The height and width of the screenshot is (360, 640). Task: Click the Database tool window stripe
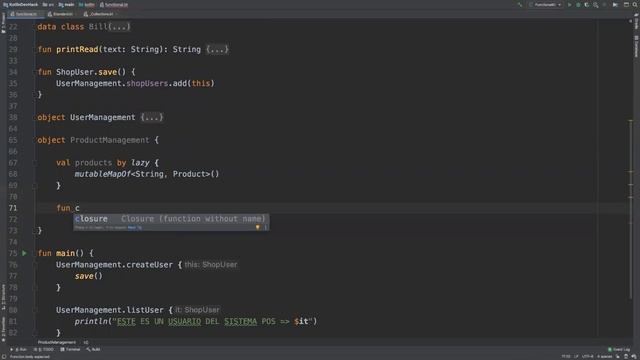click(636, 46)
